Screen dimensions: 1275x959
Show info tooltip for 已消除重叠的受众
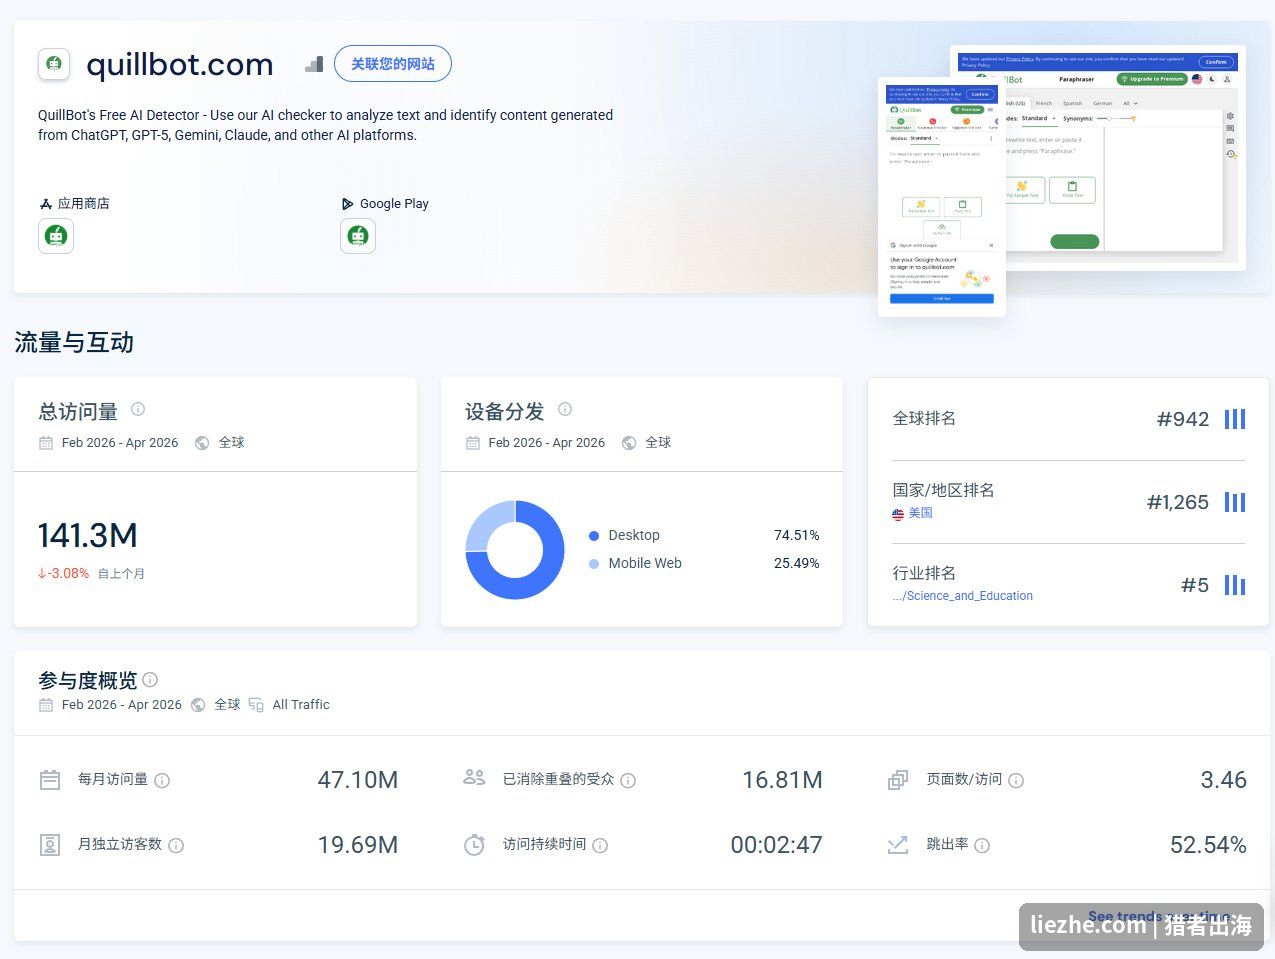628,780
